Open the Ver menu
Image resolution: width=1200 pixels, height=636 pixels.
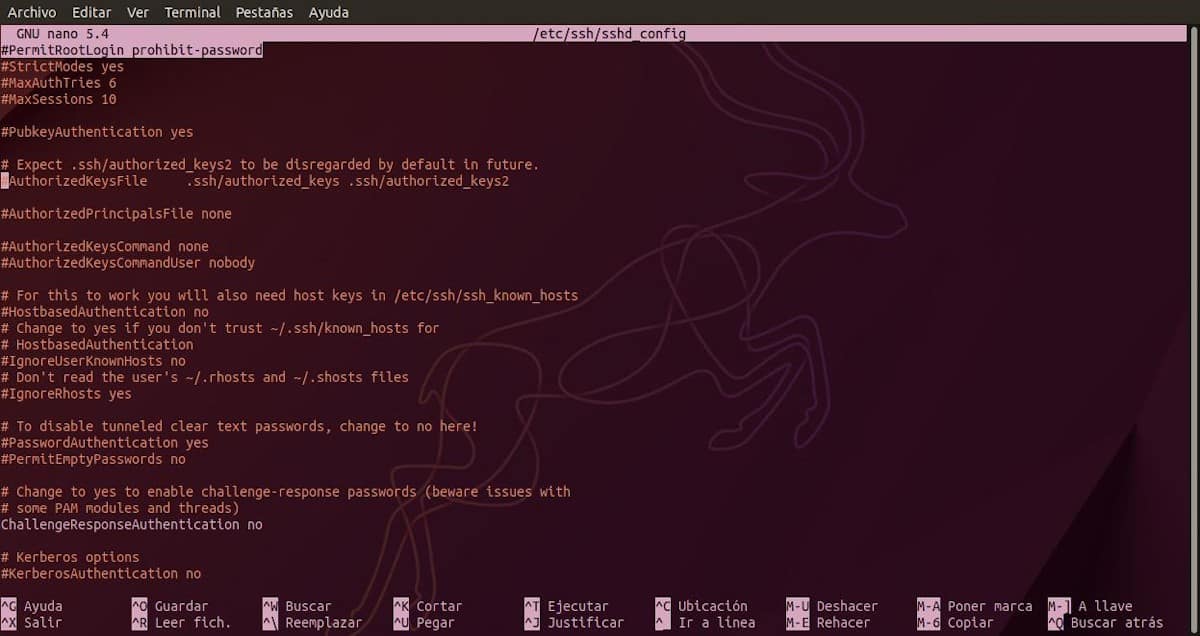point(137,12)
